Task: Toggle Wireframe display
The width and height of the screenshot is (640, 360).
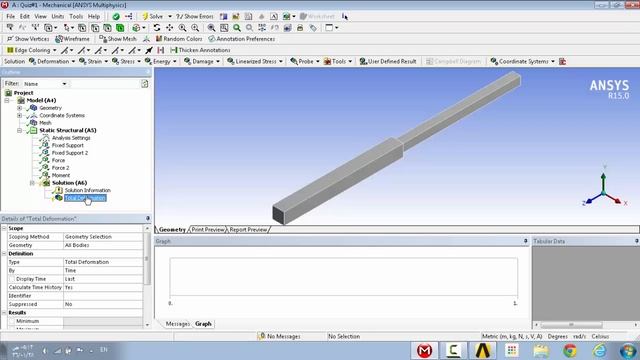Action: click(72, 39)
